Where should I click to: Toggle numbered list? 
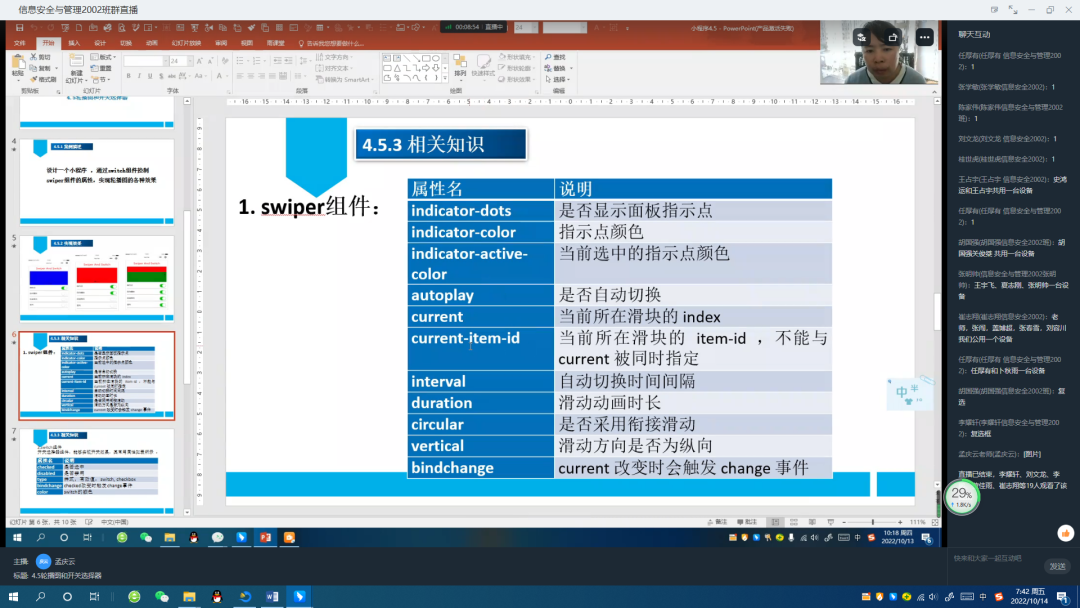click(256, 61)
